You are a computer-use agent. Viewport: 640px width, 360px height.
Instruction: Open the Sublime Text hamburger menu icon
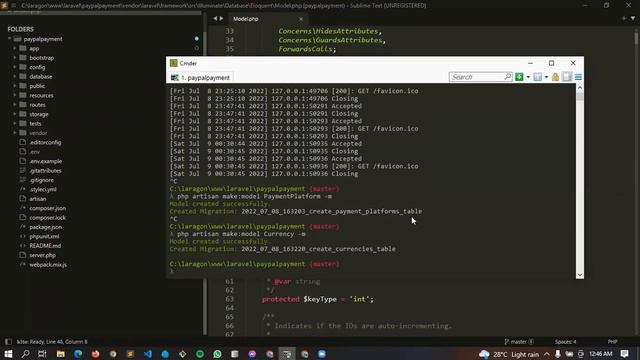tap(13, 5)
